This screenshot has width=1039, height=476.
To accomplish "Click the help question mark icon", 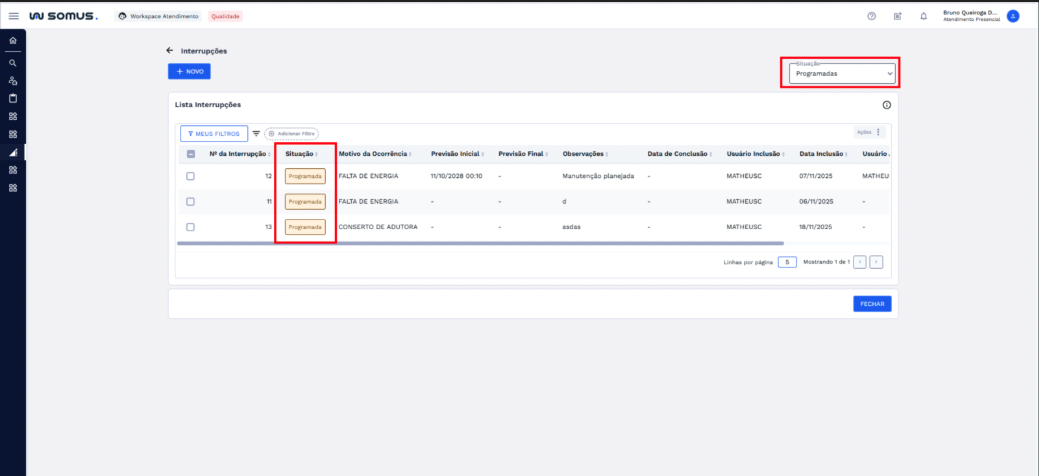I will (871, 16).
